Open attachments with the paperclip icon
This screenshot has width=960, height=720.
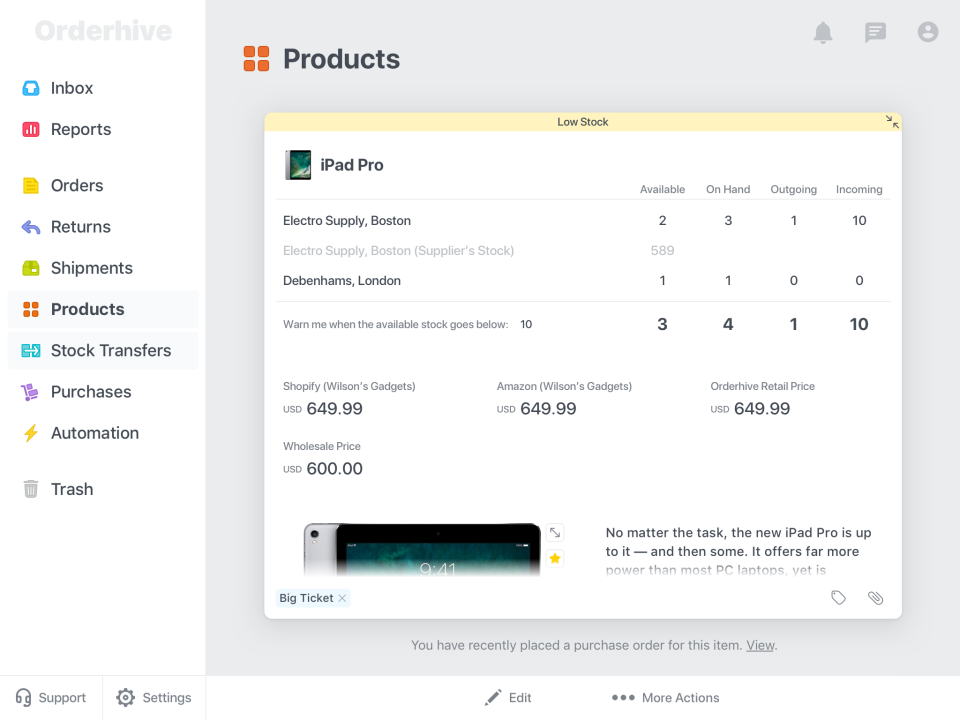[x=875, y=597]
